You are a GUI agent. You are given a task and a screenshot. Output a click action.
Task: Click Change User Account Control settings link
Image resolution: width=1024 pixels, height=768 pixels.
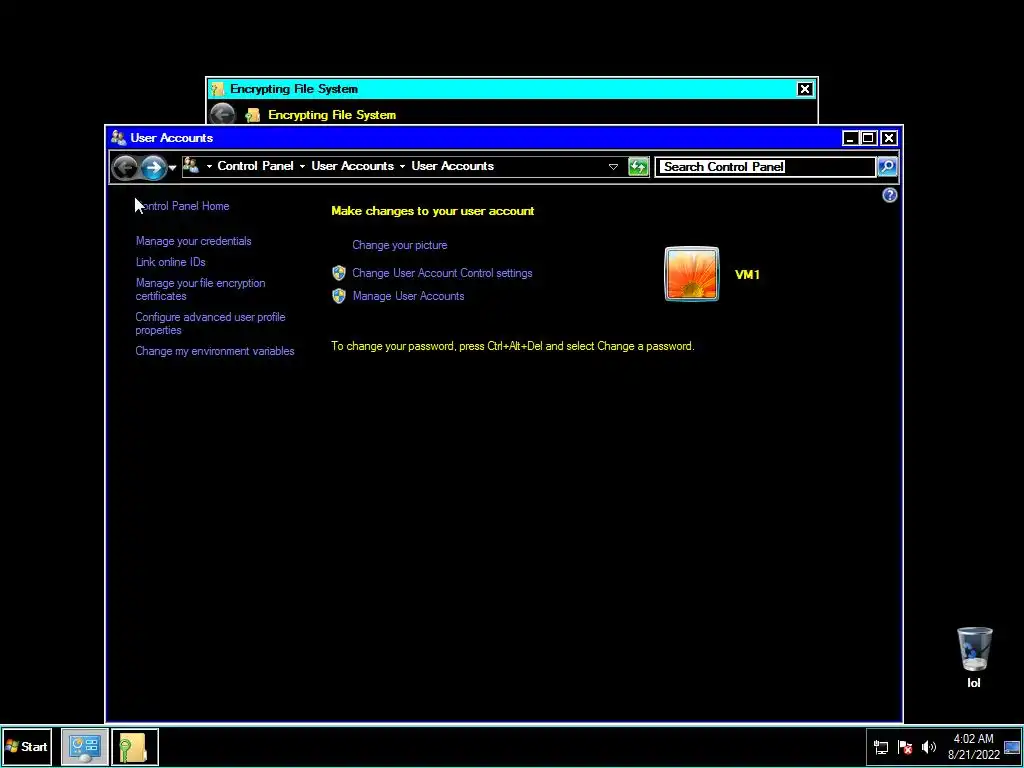coord(442,273)
